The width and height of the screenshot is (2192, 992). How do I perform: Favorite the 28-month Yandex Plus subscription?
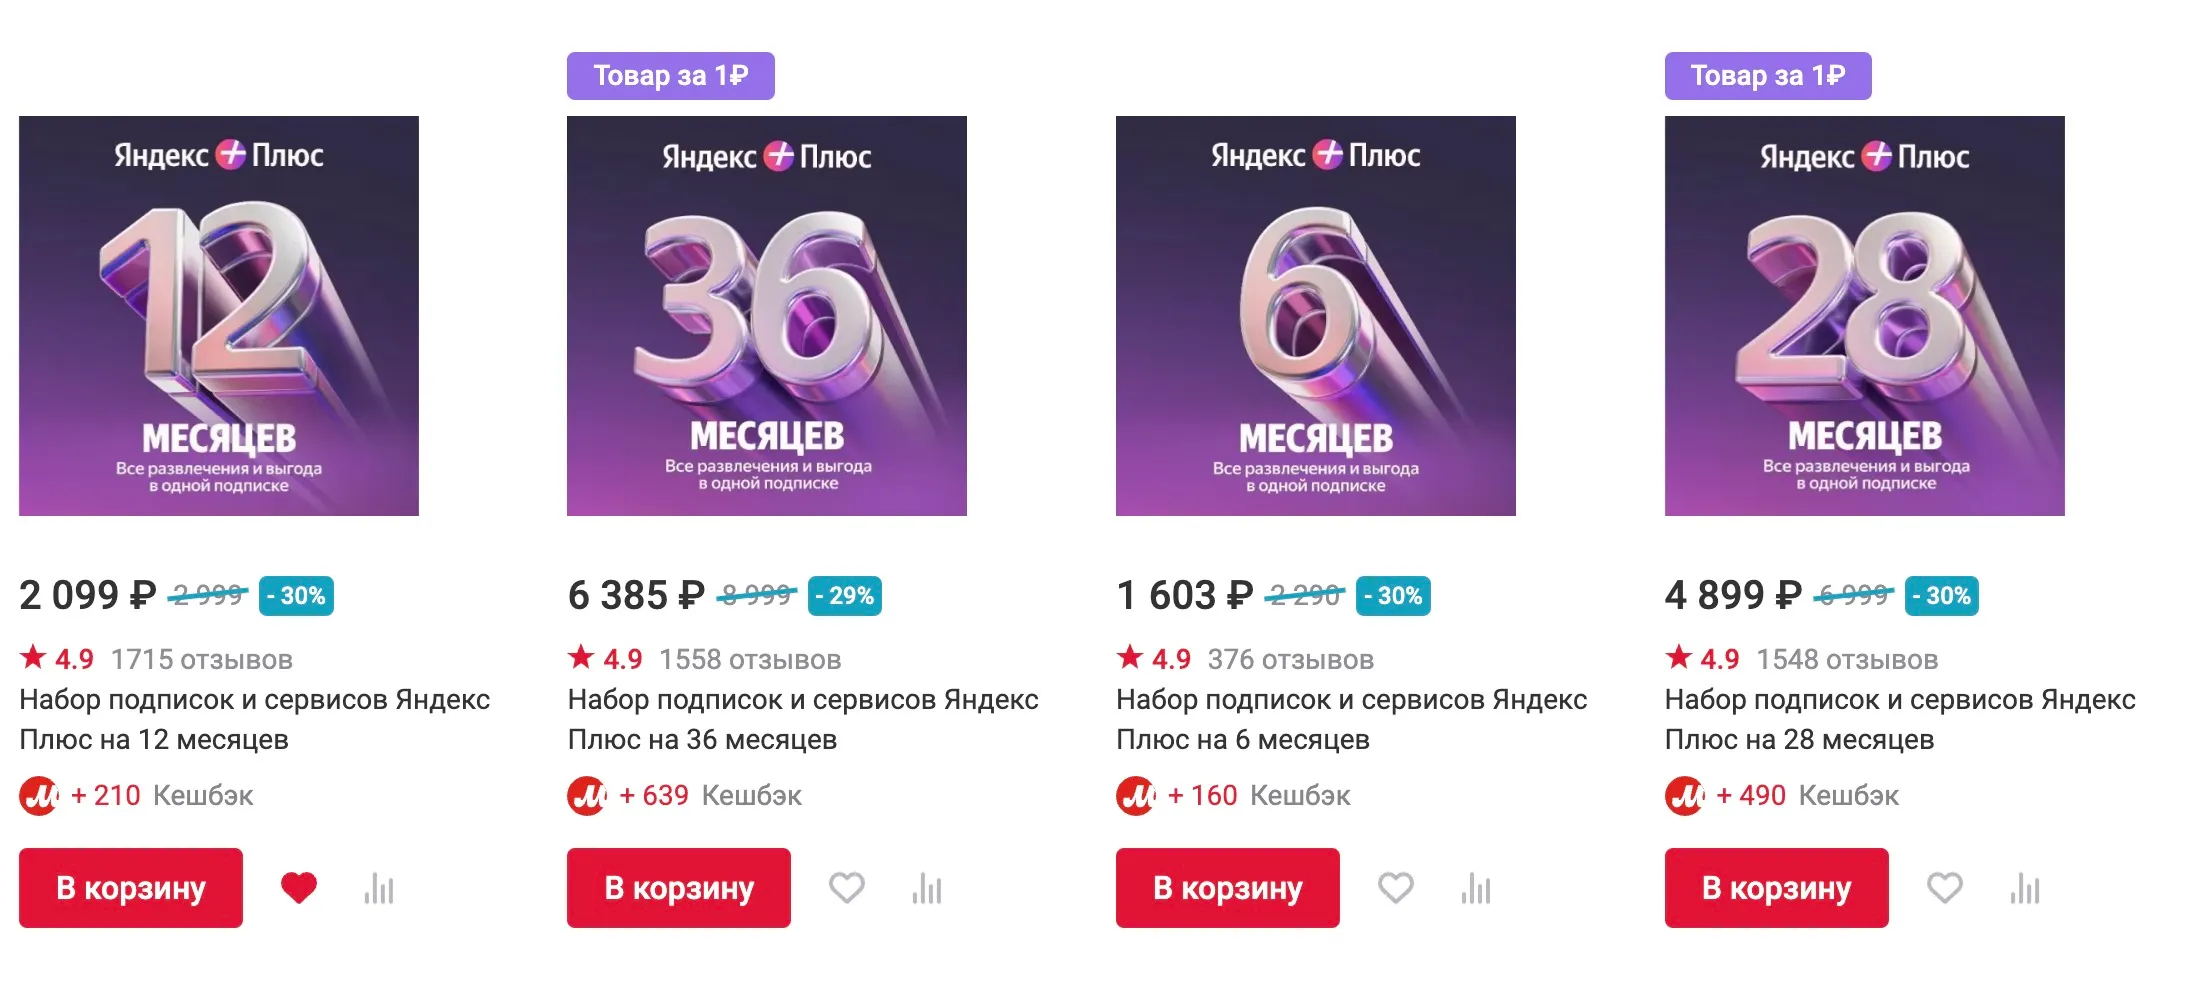1944,888
